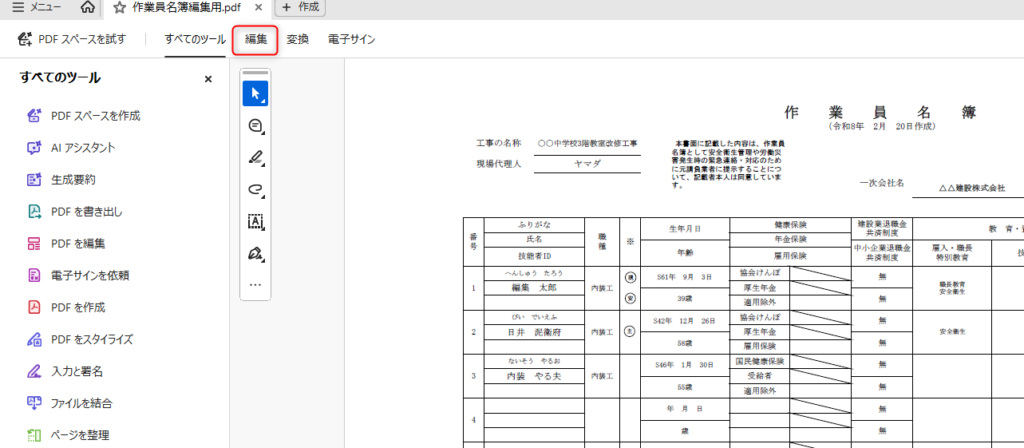1024x448 pixels.
Task: Close the すべてのツール panel
Action: [208, 78]
